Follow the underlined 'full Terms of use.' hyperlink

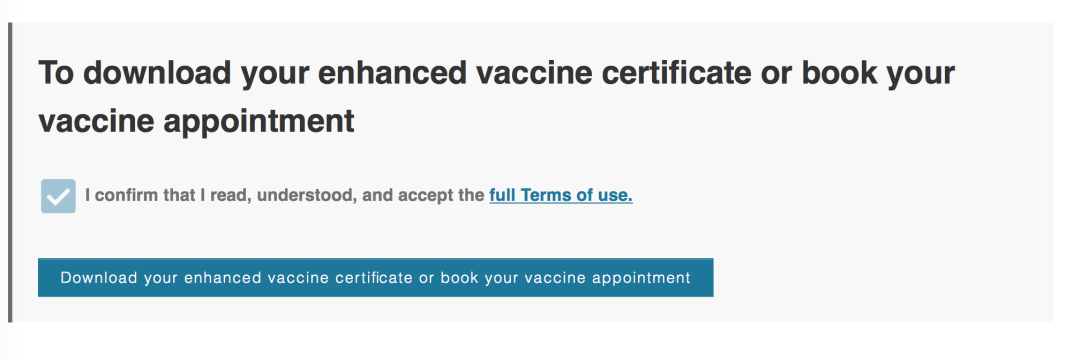pos(561,195)
